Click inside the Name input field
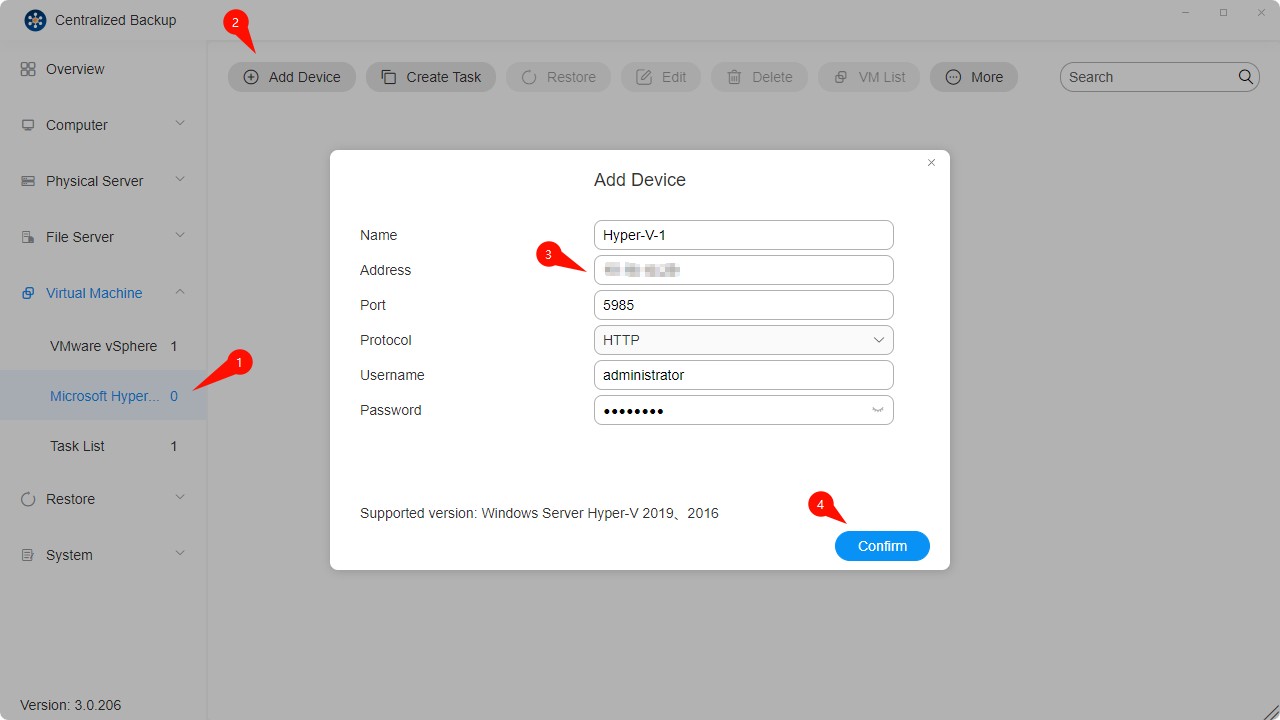Screen dimensions: 1280x720 (743, 234)
